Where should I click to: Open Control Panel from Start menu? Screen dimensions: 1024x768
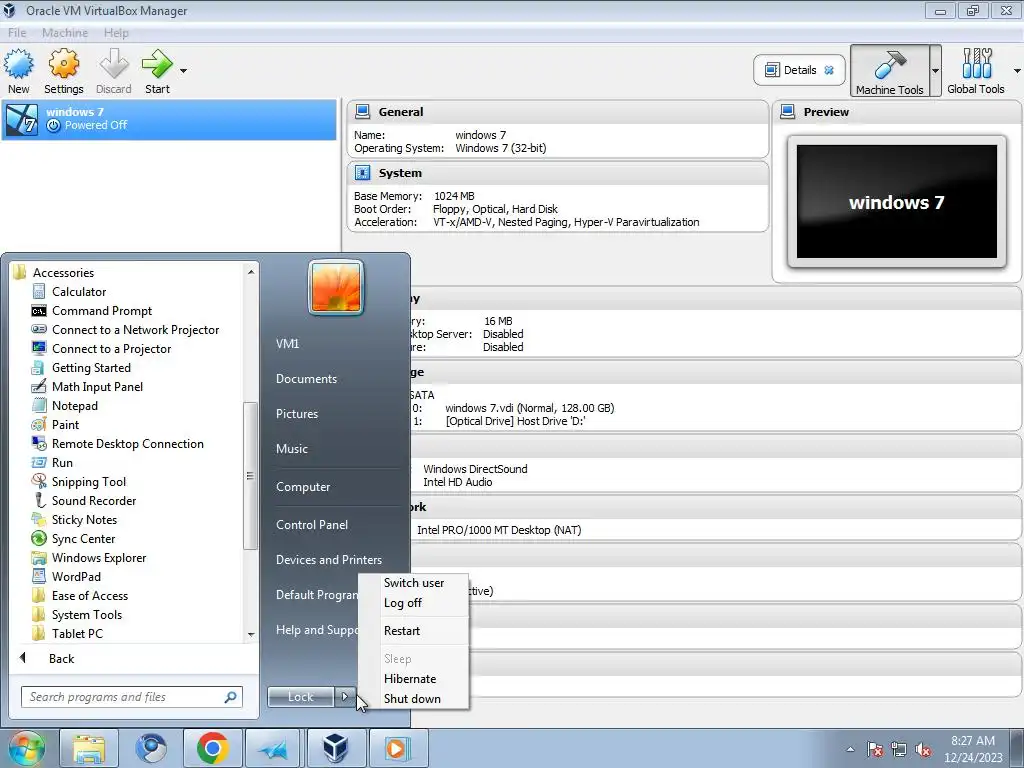[x=312, y=524]
